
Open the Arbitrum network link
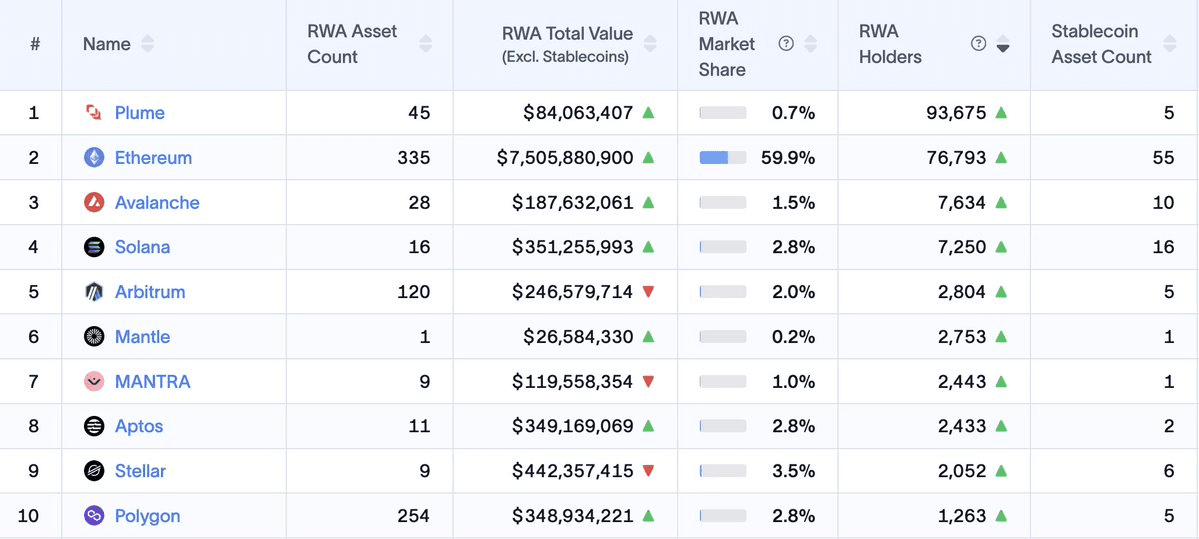point(150,292)
